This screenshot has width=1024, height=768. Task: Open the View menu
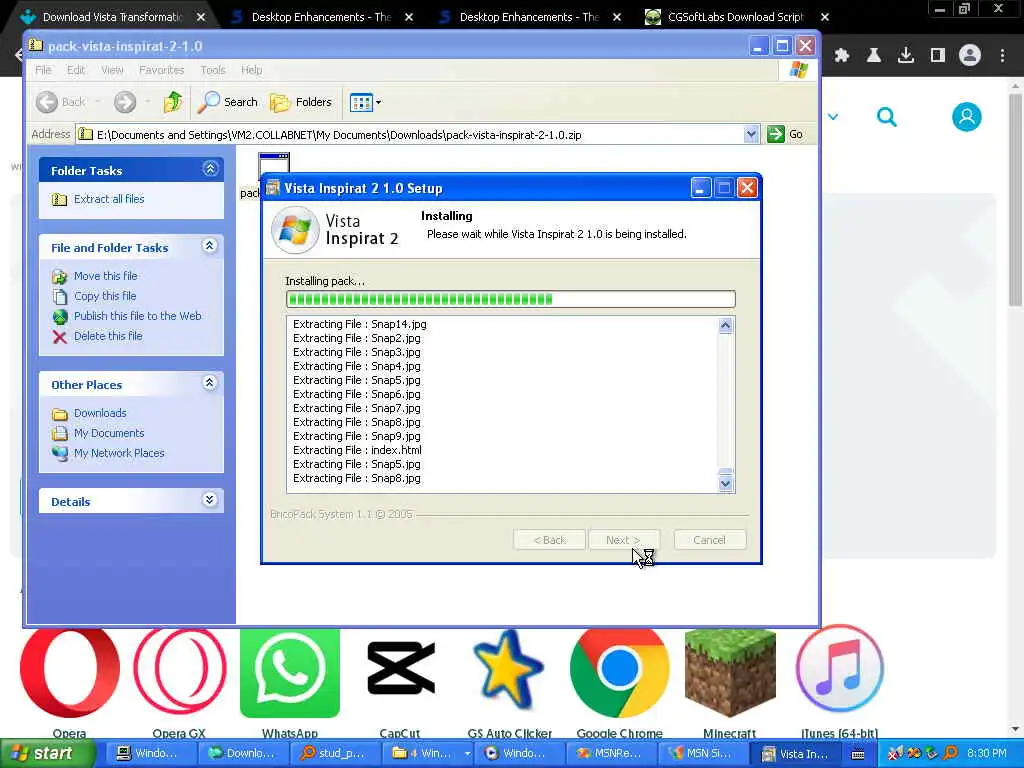point(112,70)
